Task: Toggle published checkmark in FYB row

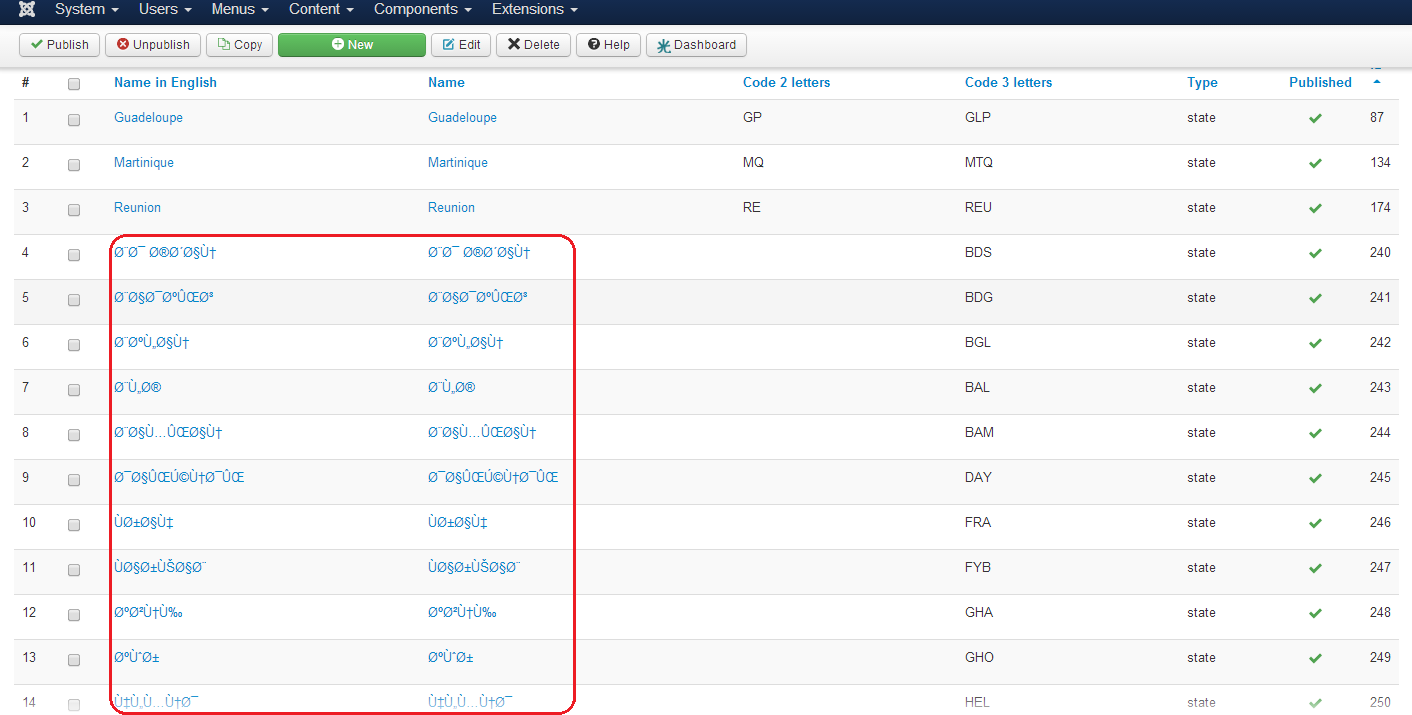Action: pyautogui.click(x=1315, y=568)
